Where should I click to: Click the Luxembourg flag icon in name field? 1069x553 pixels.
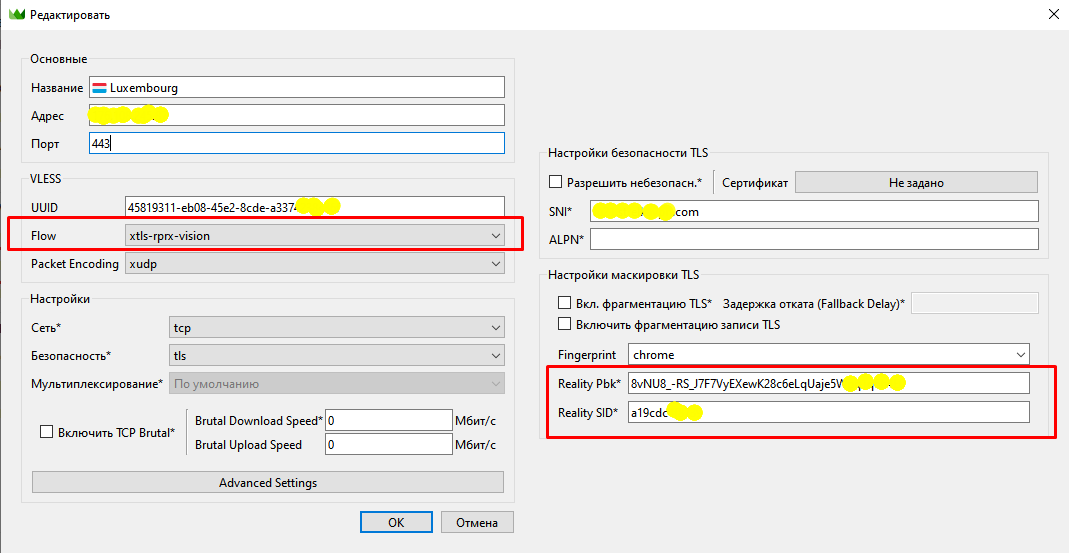coord(100,87)
